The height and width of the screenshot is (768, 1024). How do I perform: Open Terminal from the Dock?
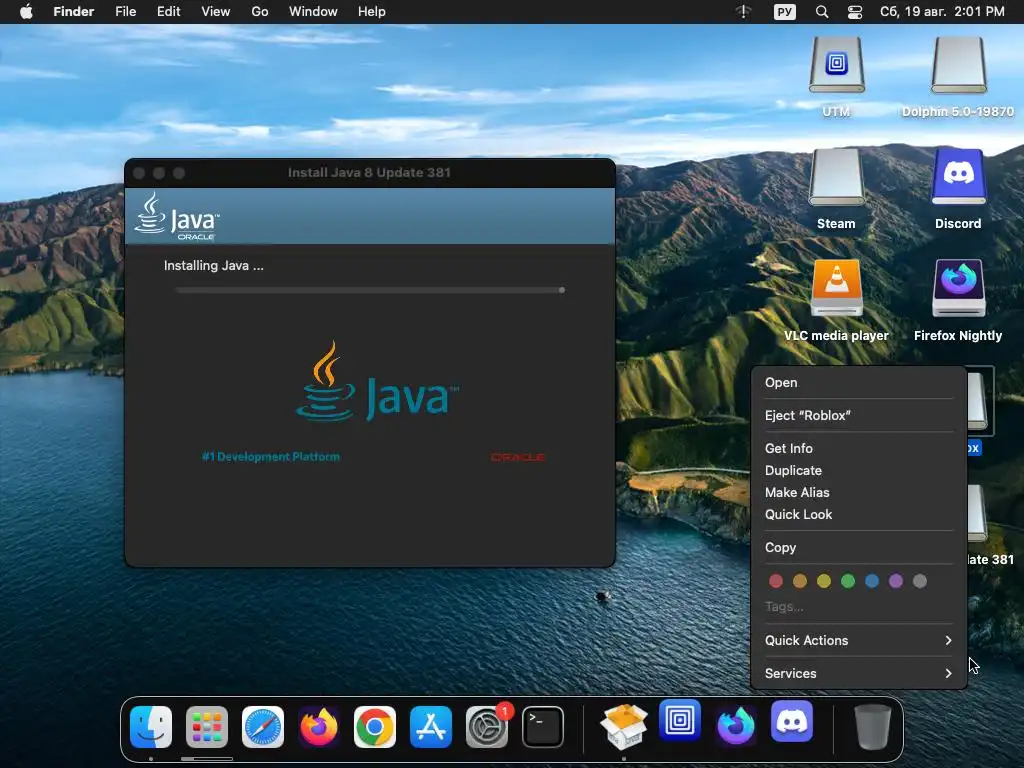543,727
